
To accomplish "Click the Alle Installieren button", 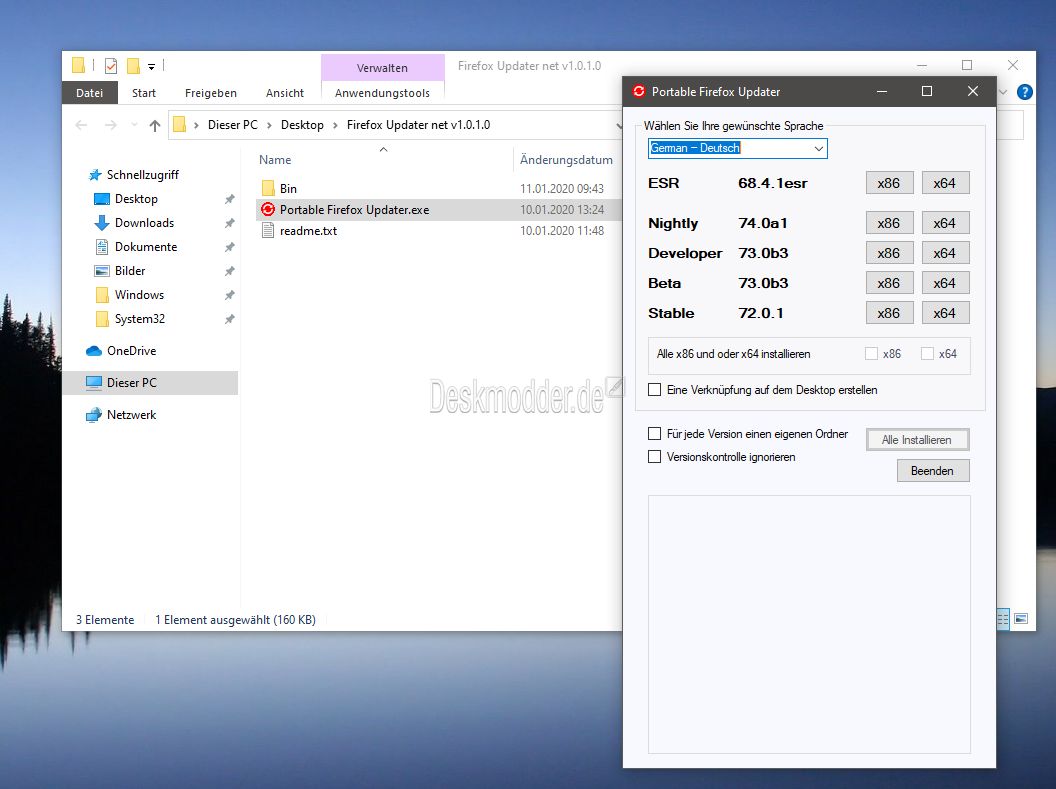I will point(917,440).
